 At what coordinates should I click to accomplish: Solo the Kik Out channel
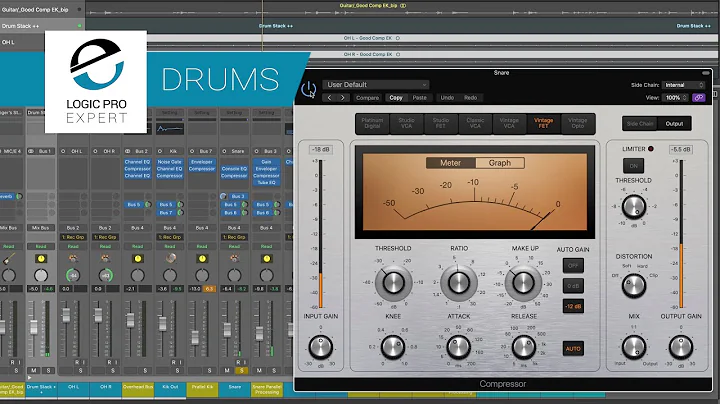177,370
